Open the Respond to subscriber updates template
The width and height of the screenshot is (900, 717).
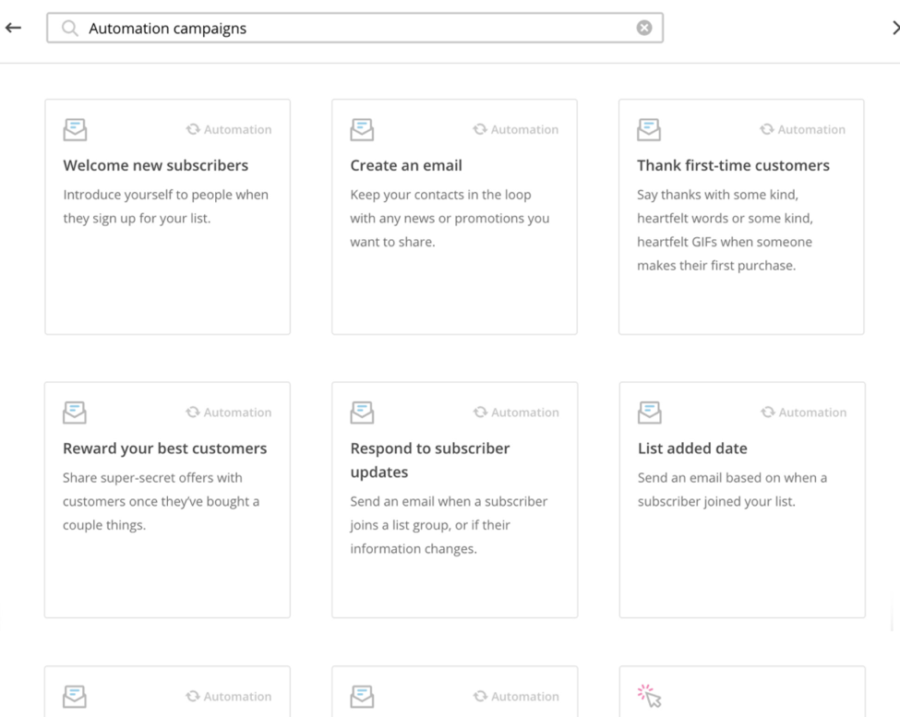454,498
